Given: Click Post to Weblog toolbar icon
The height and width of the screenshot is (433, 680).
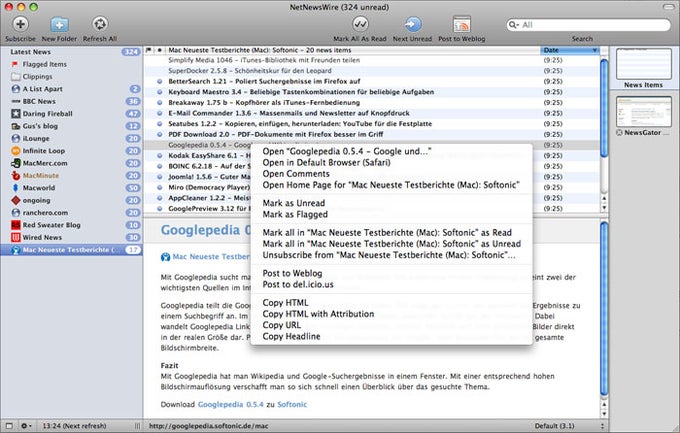Looking at the screenshot, I should coord(461,24).
